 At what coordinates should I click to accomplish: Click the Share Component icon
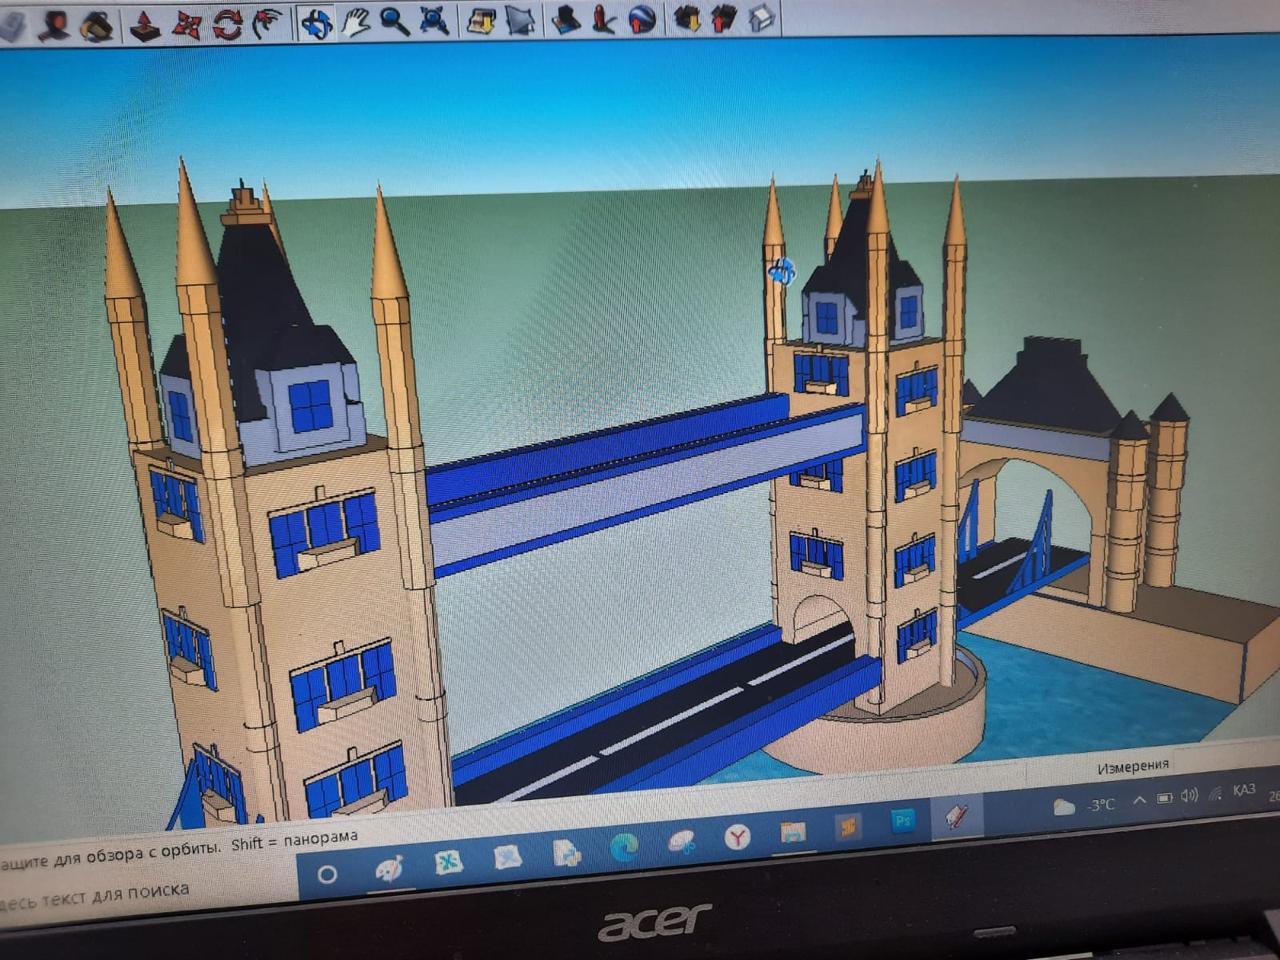[762, 17]
